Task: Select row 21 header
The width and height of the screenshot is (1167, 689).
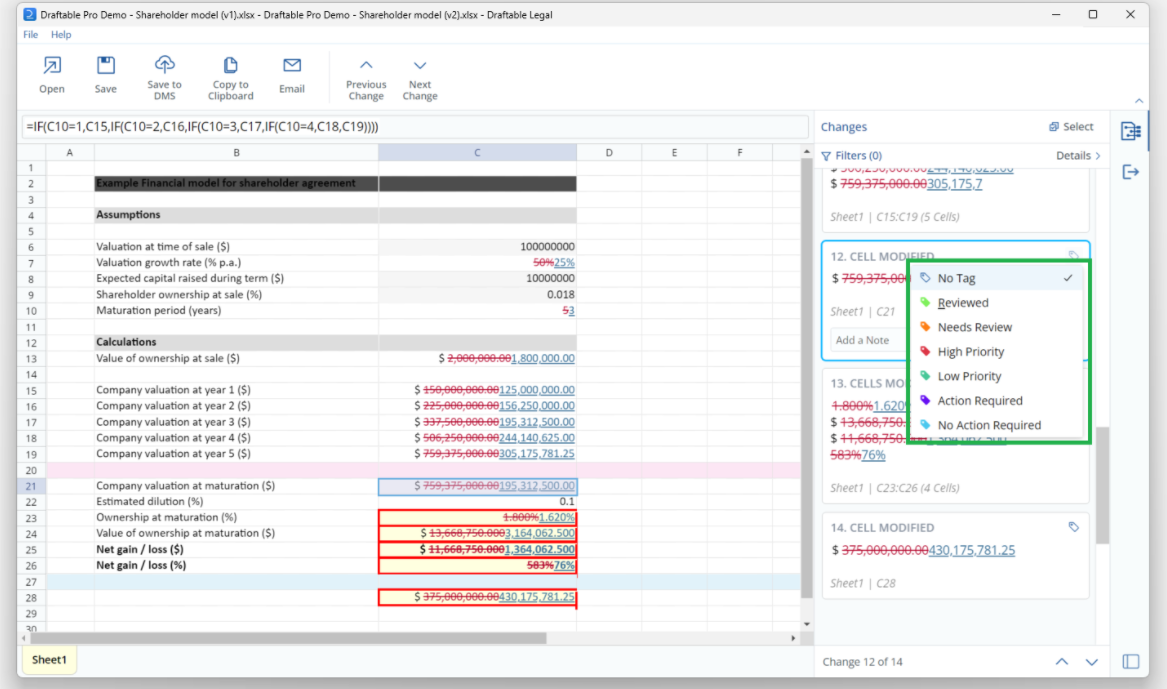Action: (31, 486)
